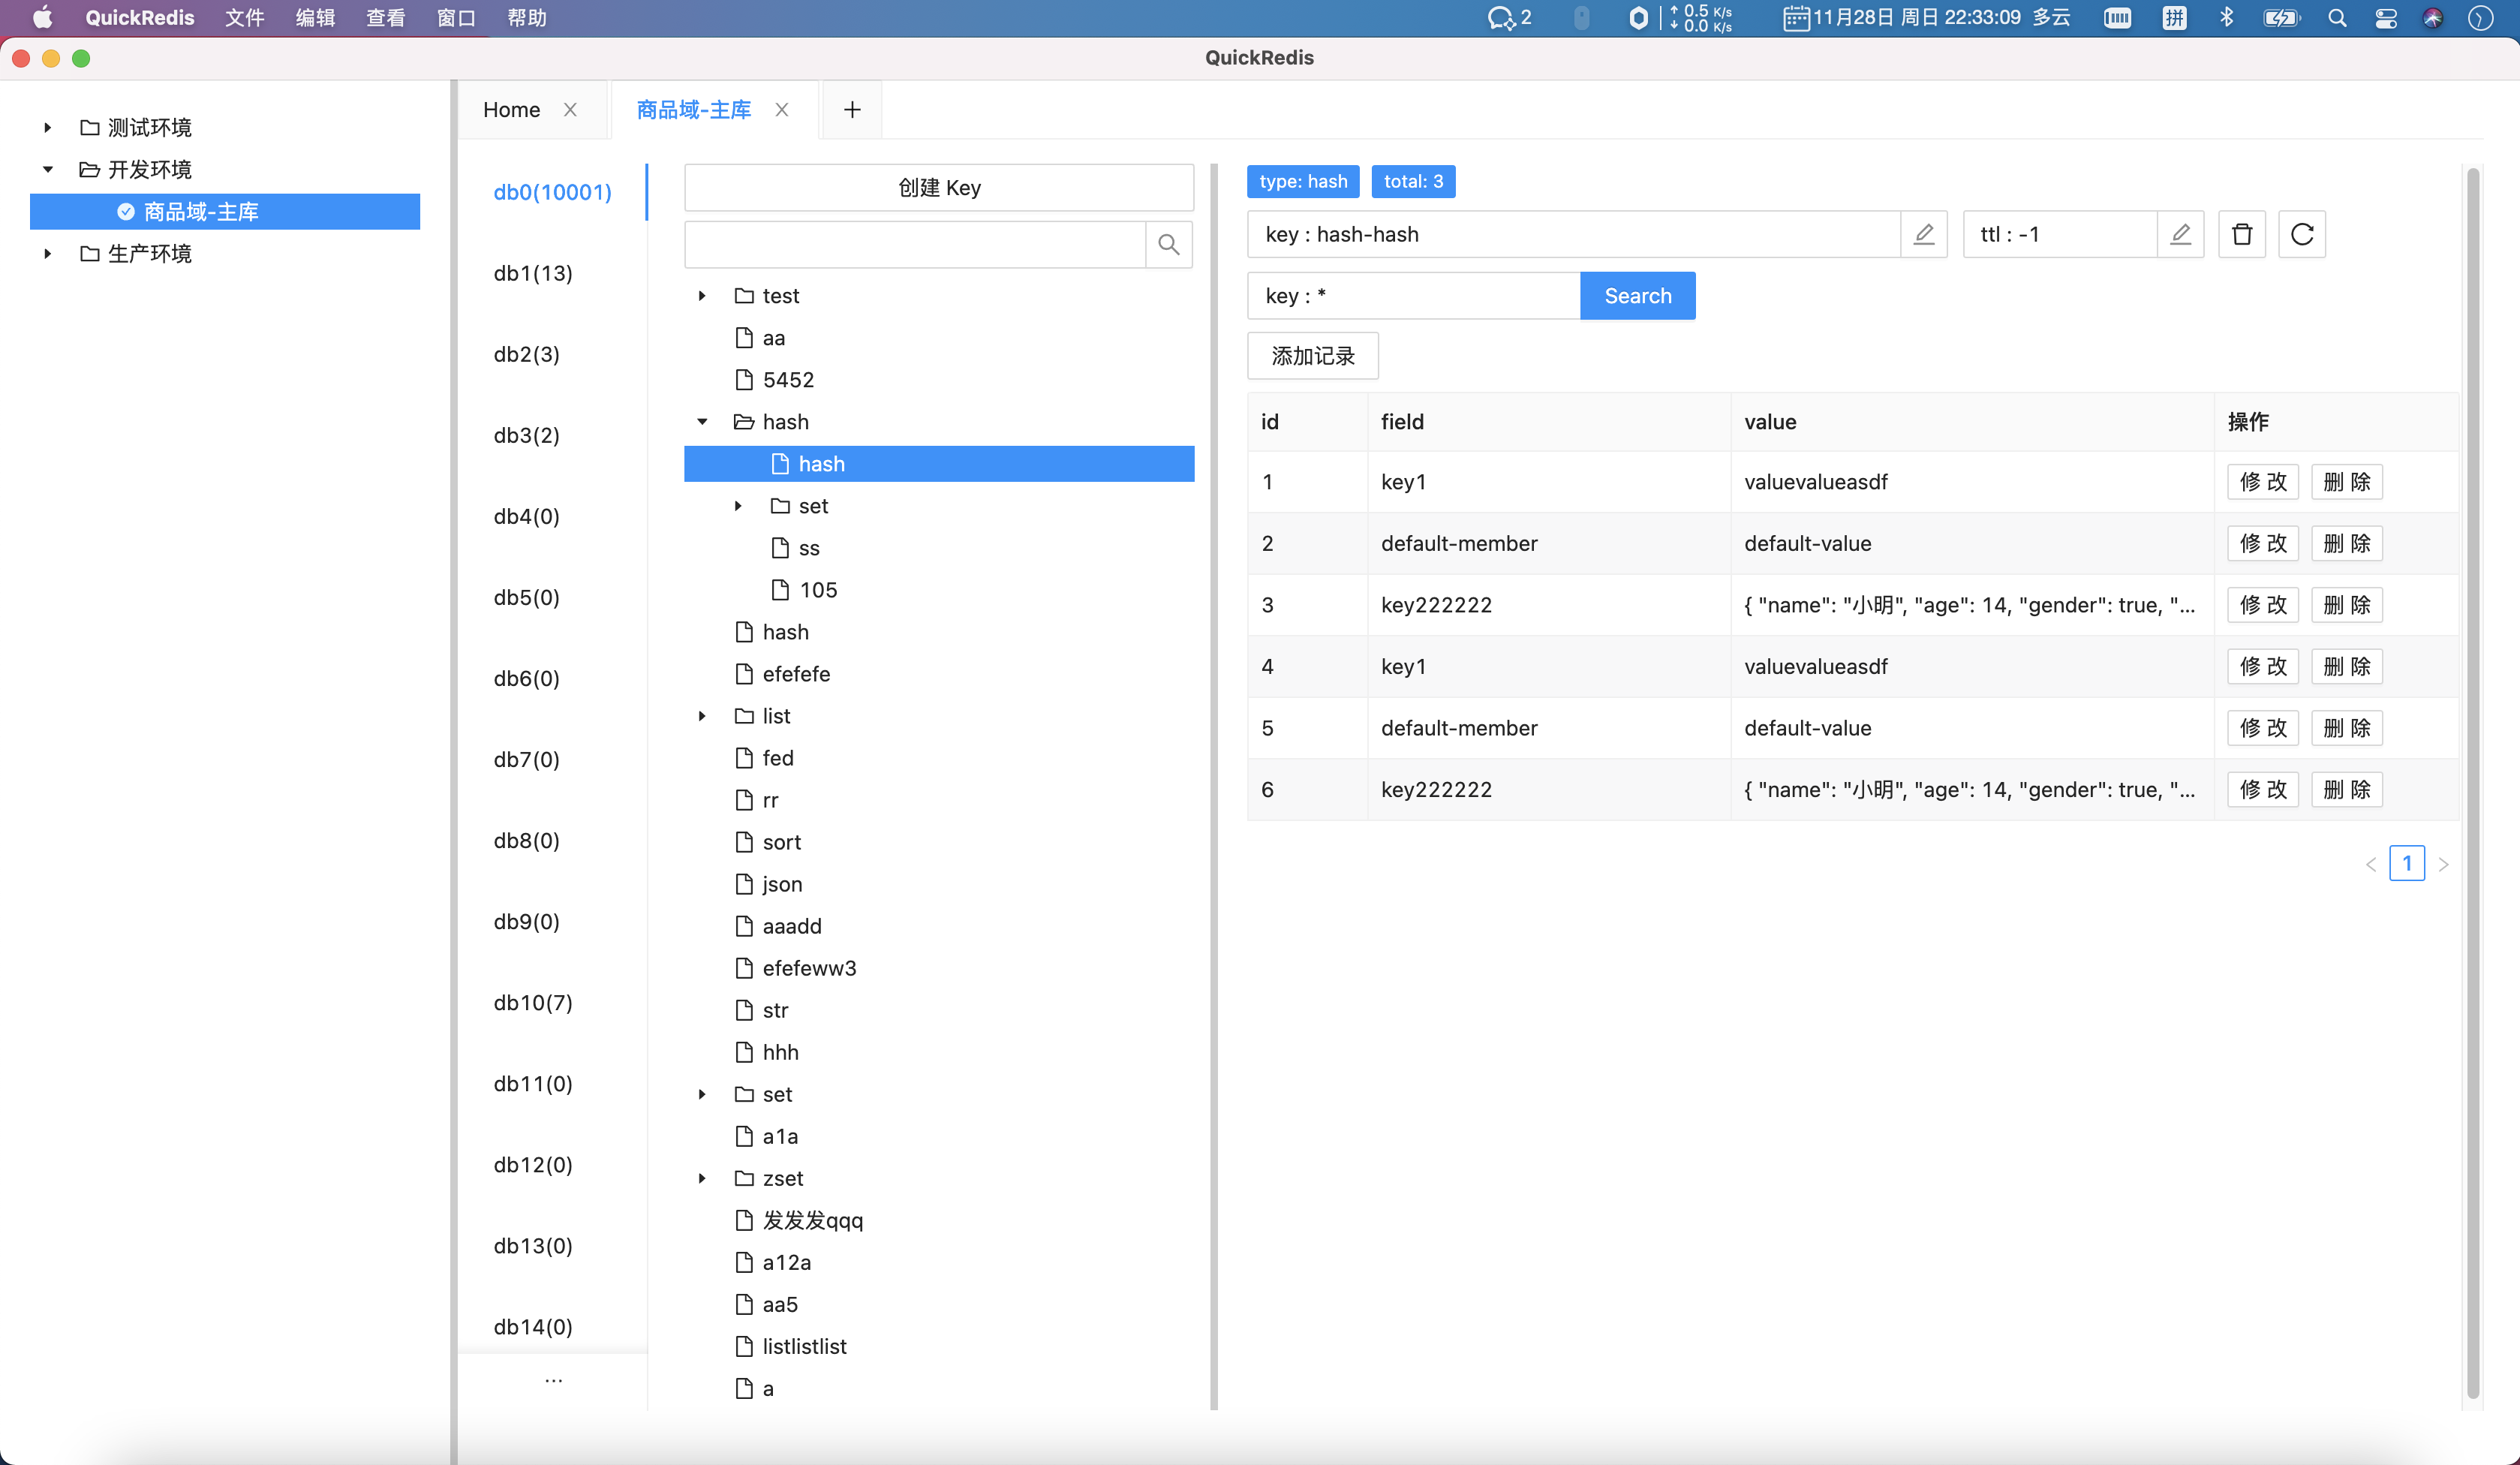
Task: Click the ttl value input field
Action: pos(2060,235)
